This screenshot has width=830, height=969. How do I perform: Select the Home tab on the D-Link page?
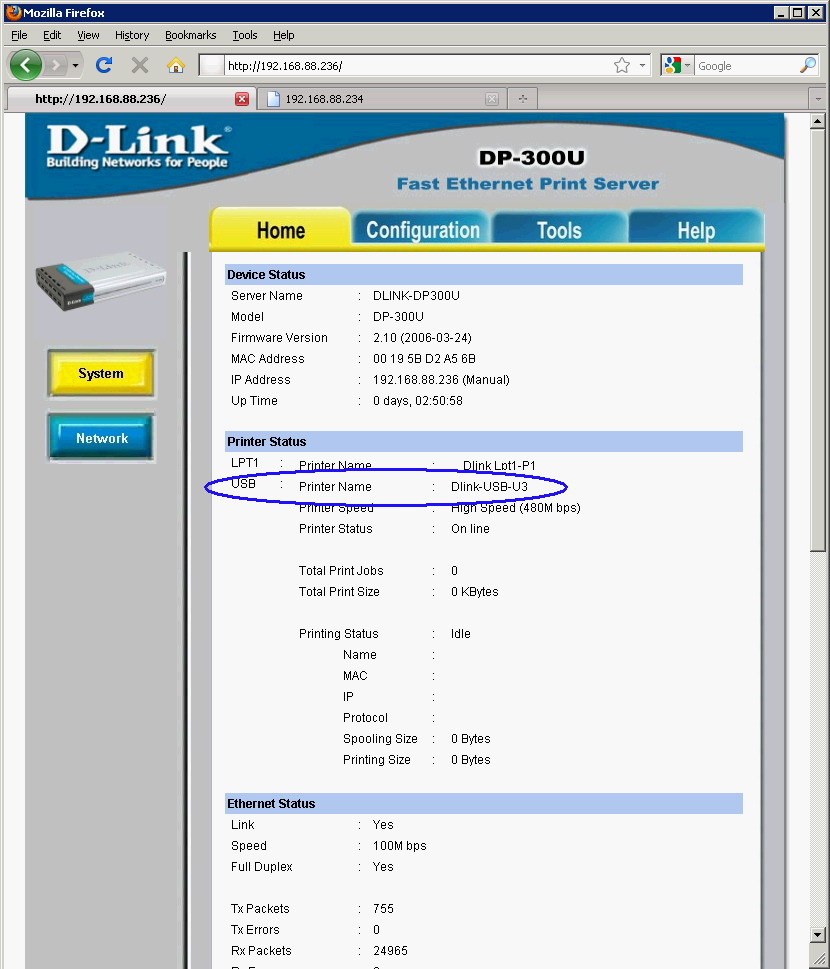pyautogui.click(x=281, y=230)
